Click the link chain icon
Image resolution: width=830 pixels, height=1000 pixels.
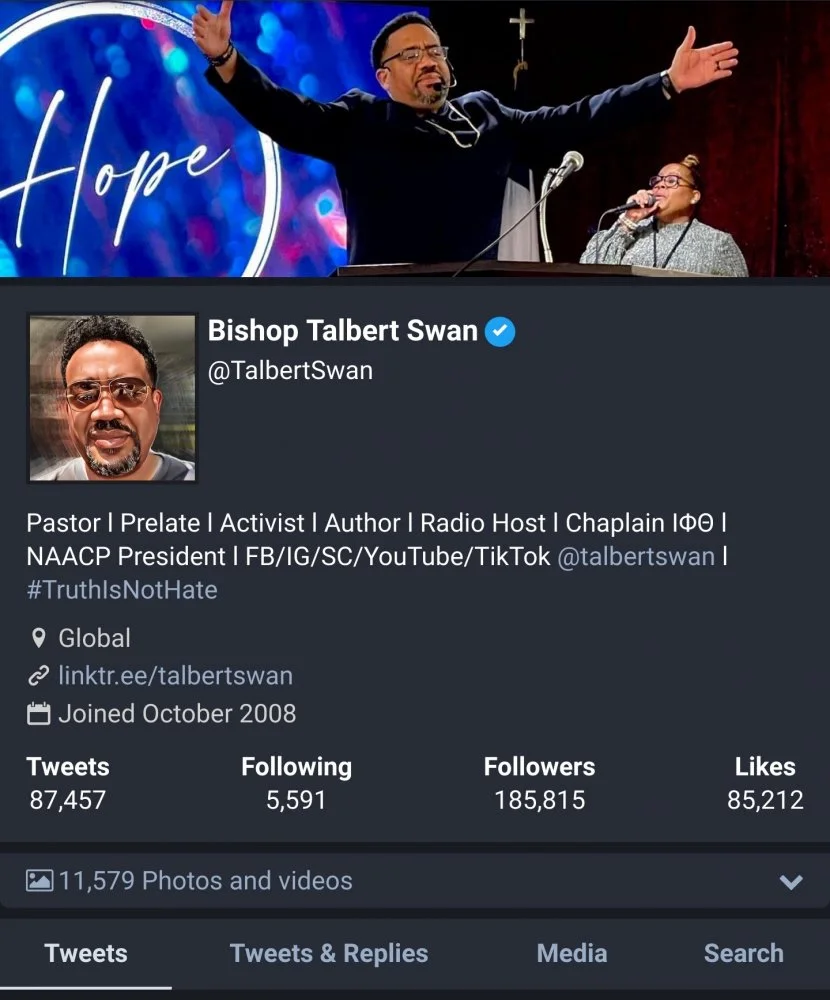coord(39,676)
